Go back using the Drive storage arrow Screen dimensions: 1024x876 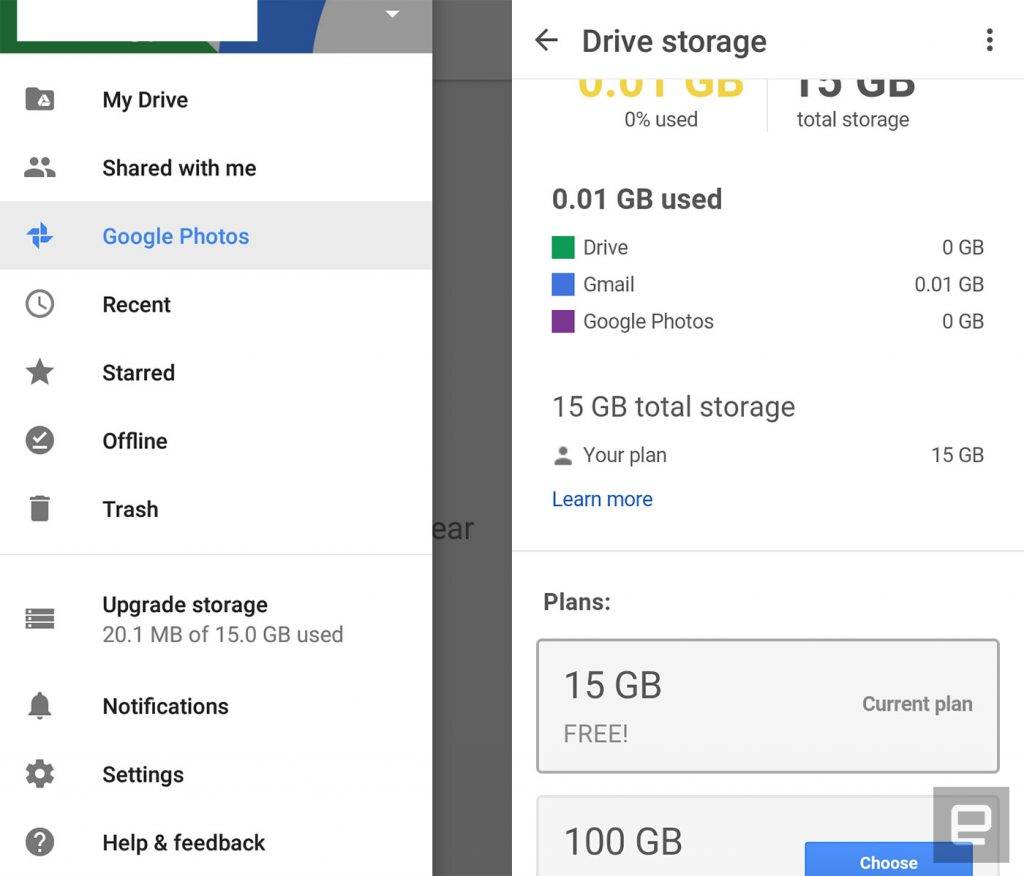[x=547, y=41]
